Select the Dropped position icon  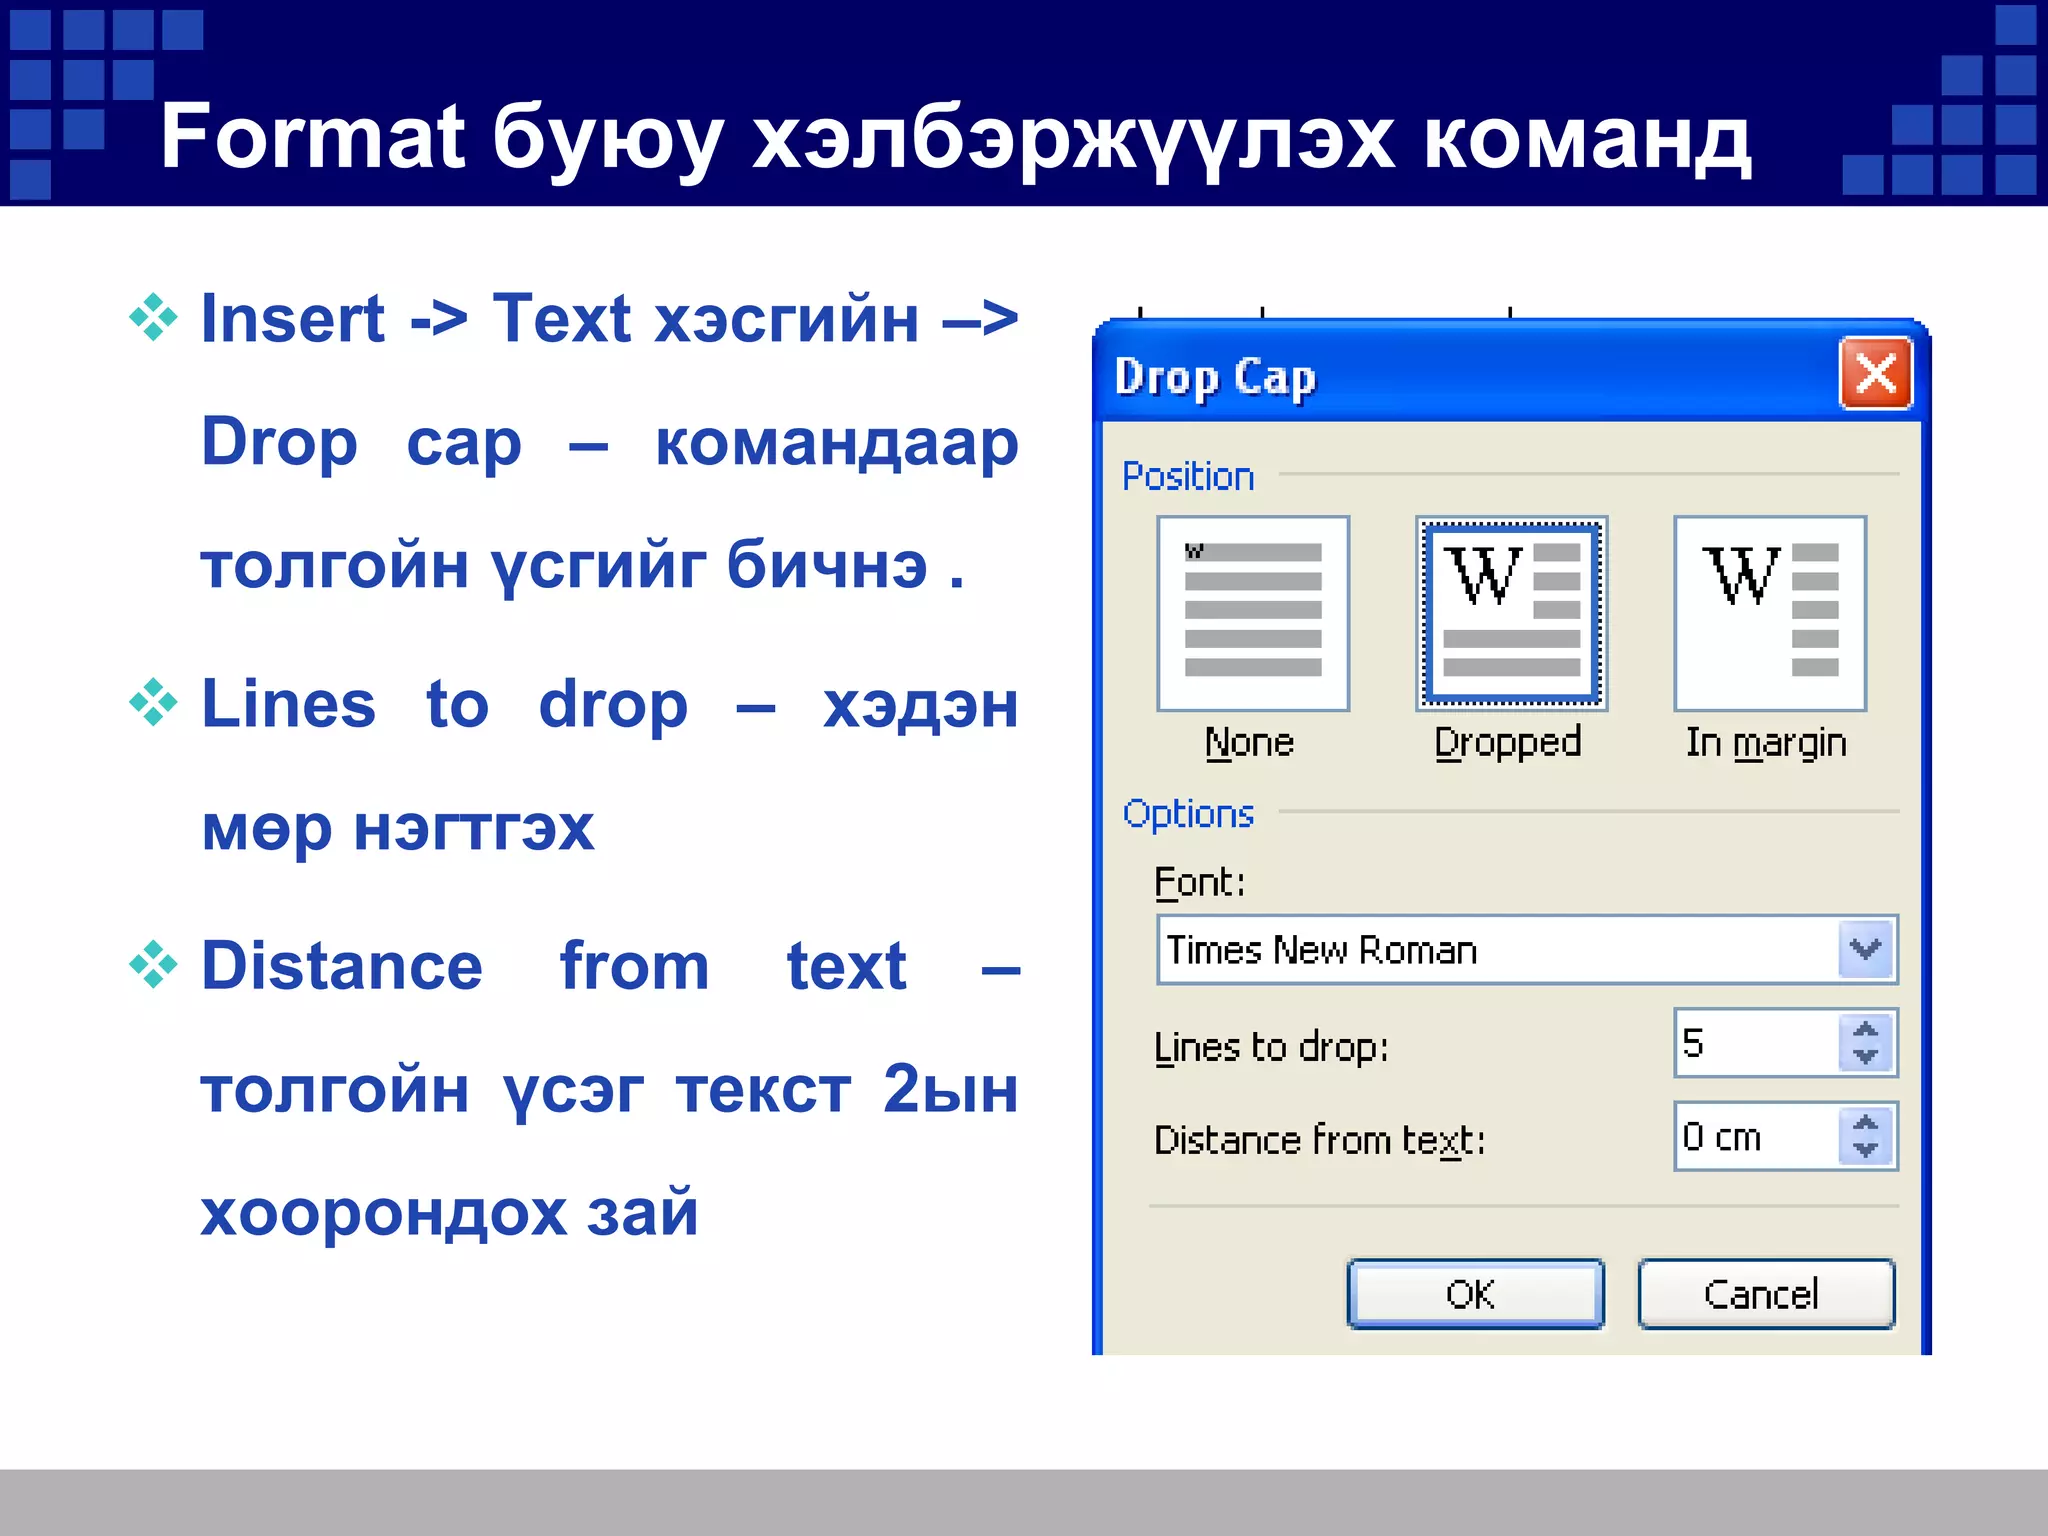1511,612
